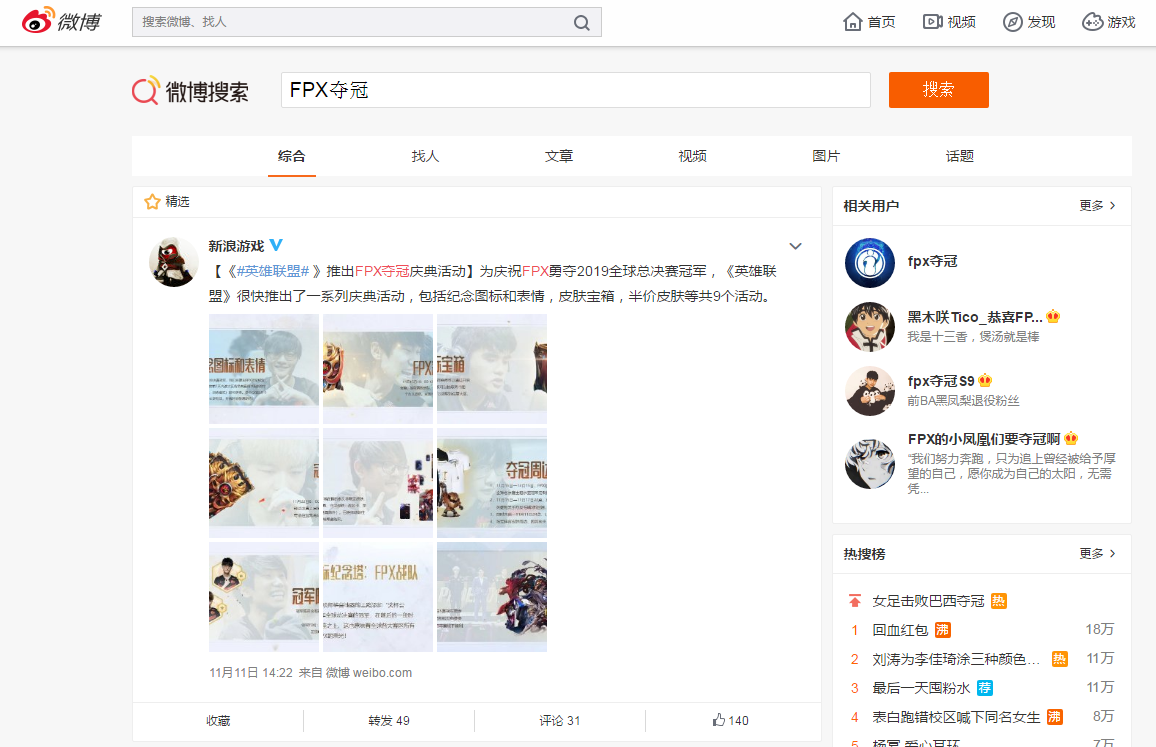Click the orange 搜索 button
Viewport: 1156px width, 747px height.
pyautogui.click(x=939, y=90)
